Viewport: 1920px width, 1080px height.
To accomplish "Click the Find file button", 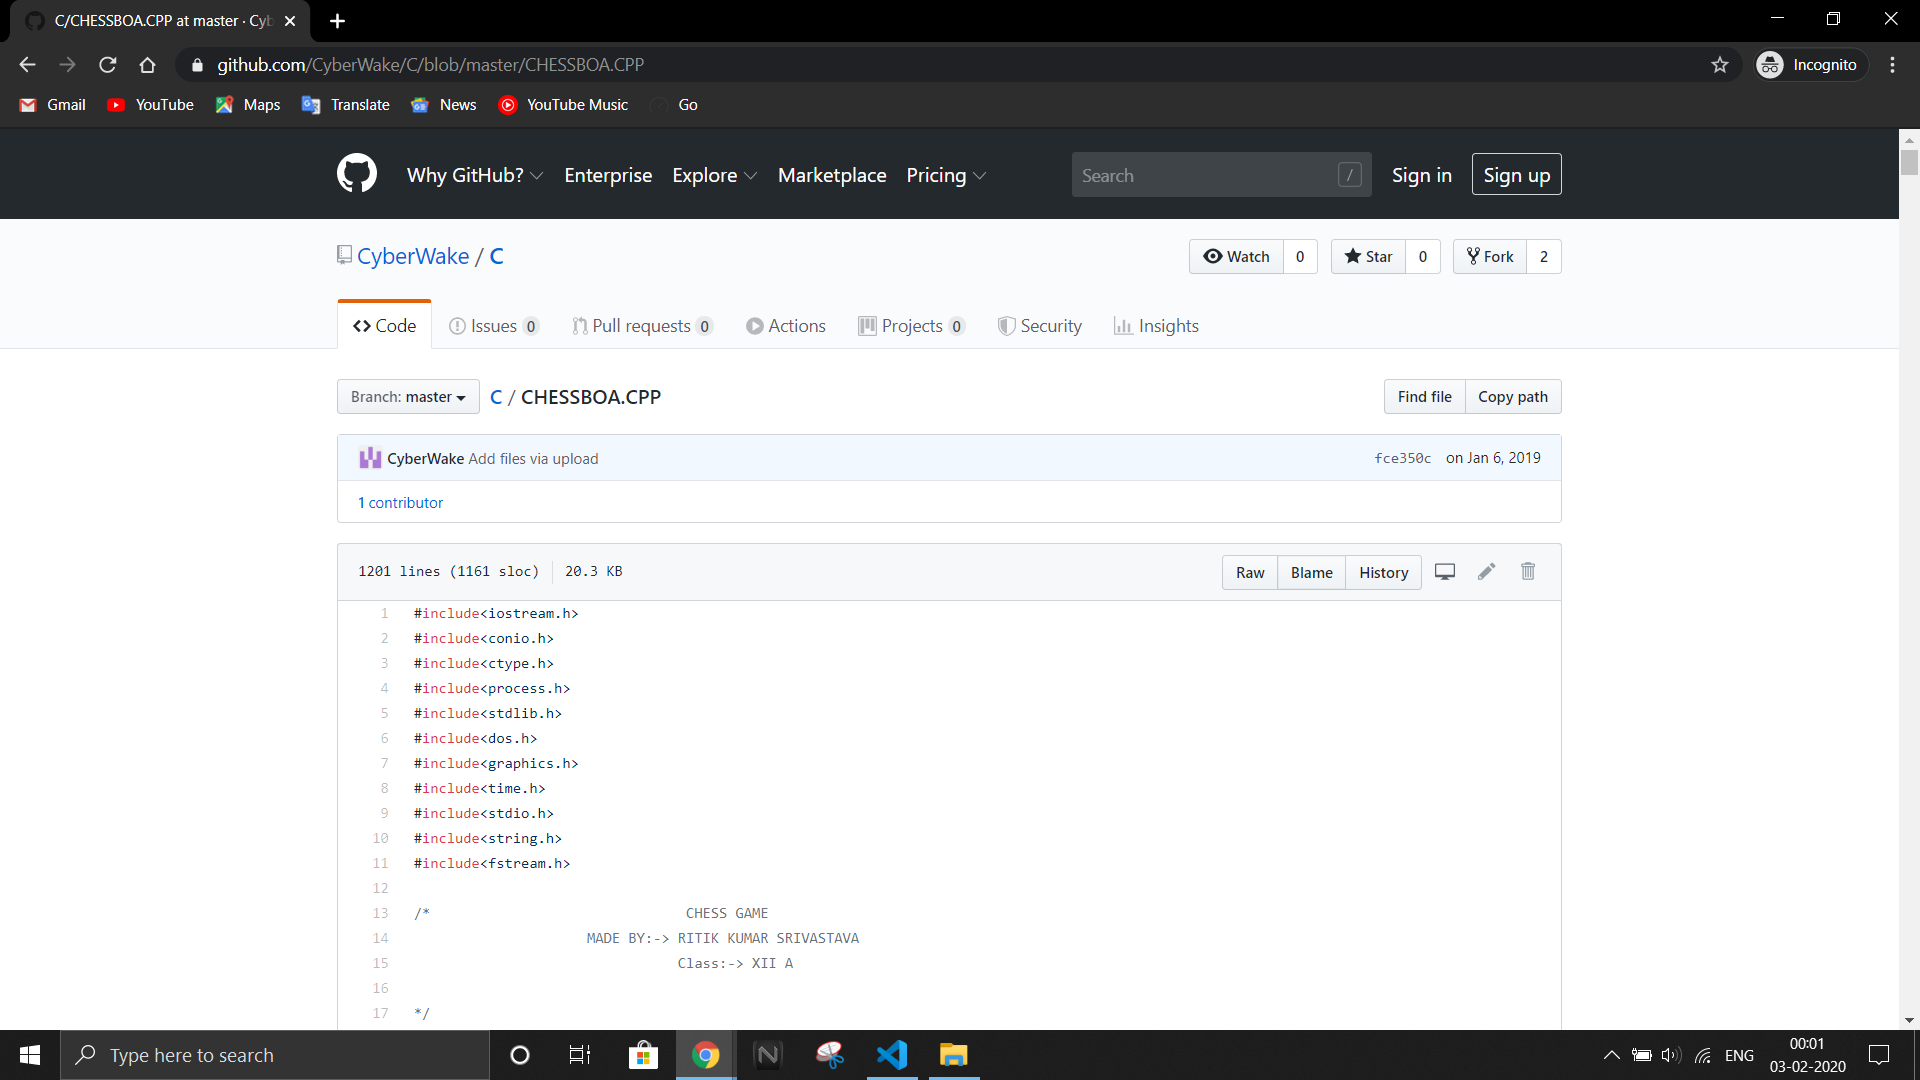I will click(x=1424, y=397).
